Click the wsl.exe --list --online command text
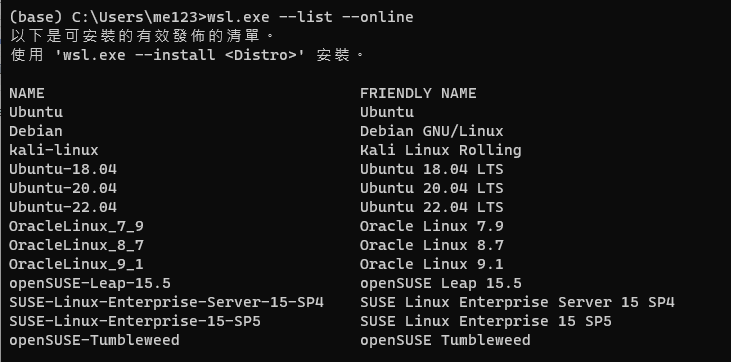Image resolution: width=731 pixels, height=362 pixels. 310,17
